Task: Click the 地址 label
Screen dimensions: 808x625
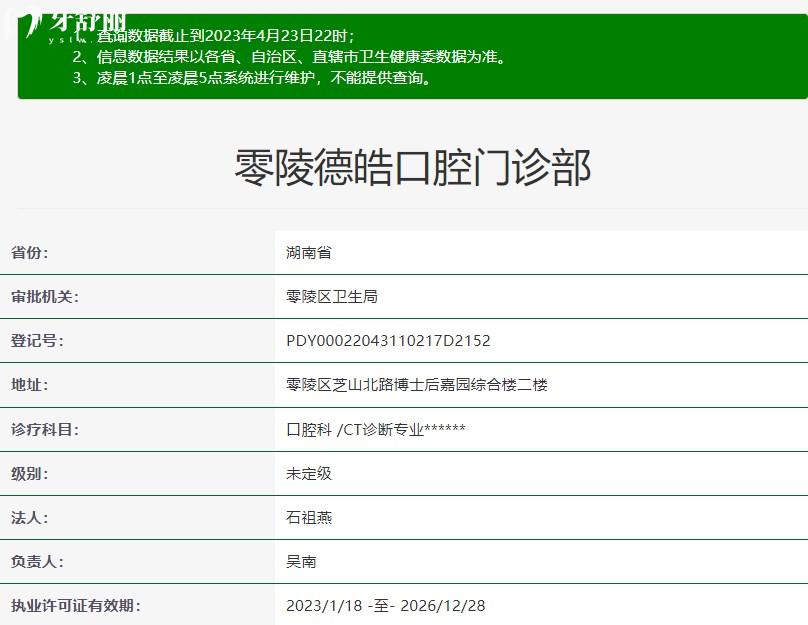Action: coord(29,385)
